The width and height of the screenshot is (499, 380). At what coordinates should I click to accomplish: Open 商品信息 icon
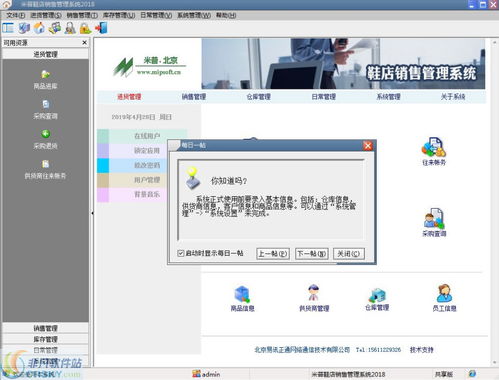[x=242, y=299]
